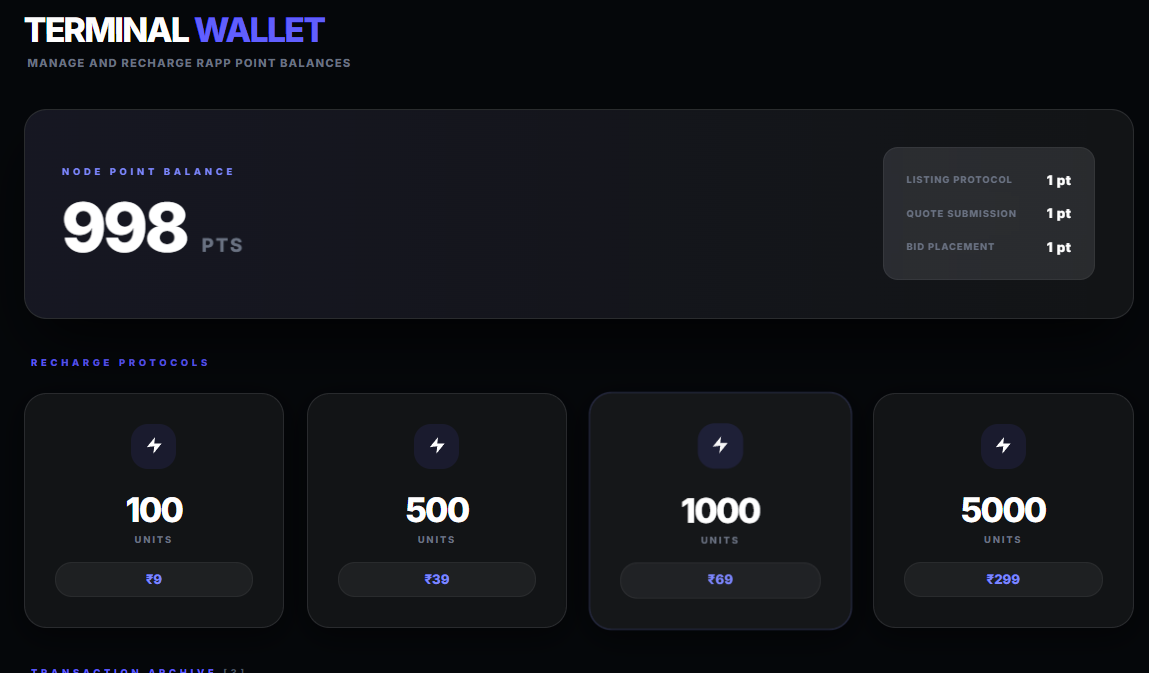Image resolution: width=1149 pixels, height=673 pixels.
Task: Click the Bid Placement cost row
Action: (988, 247)
